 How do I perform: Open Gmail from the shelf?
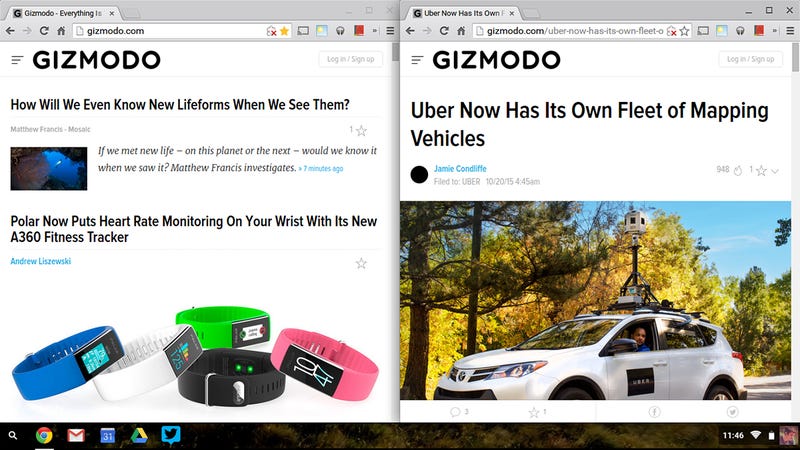(76, 435)
